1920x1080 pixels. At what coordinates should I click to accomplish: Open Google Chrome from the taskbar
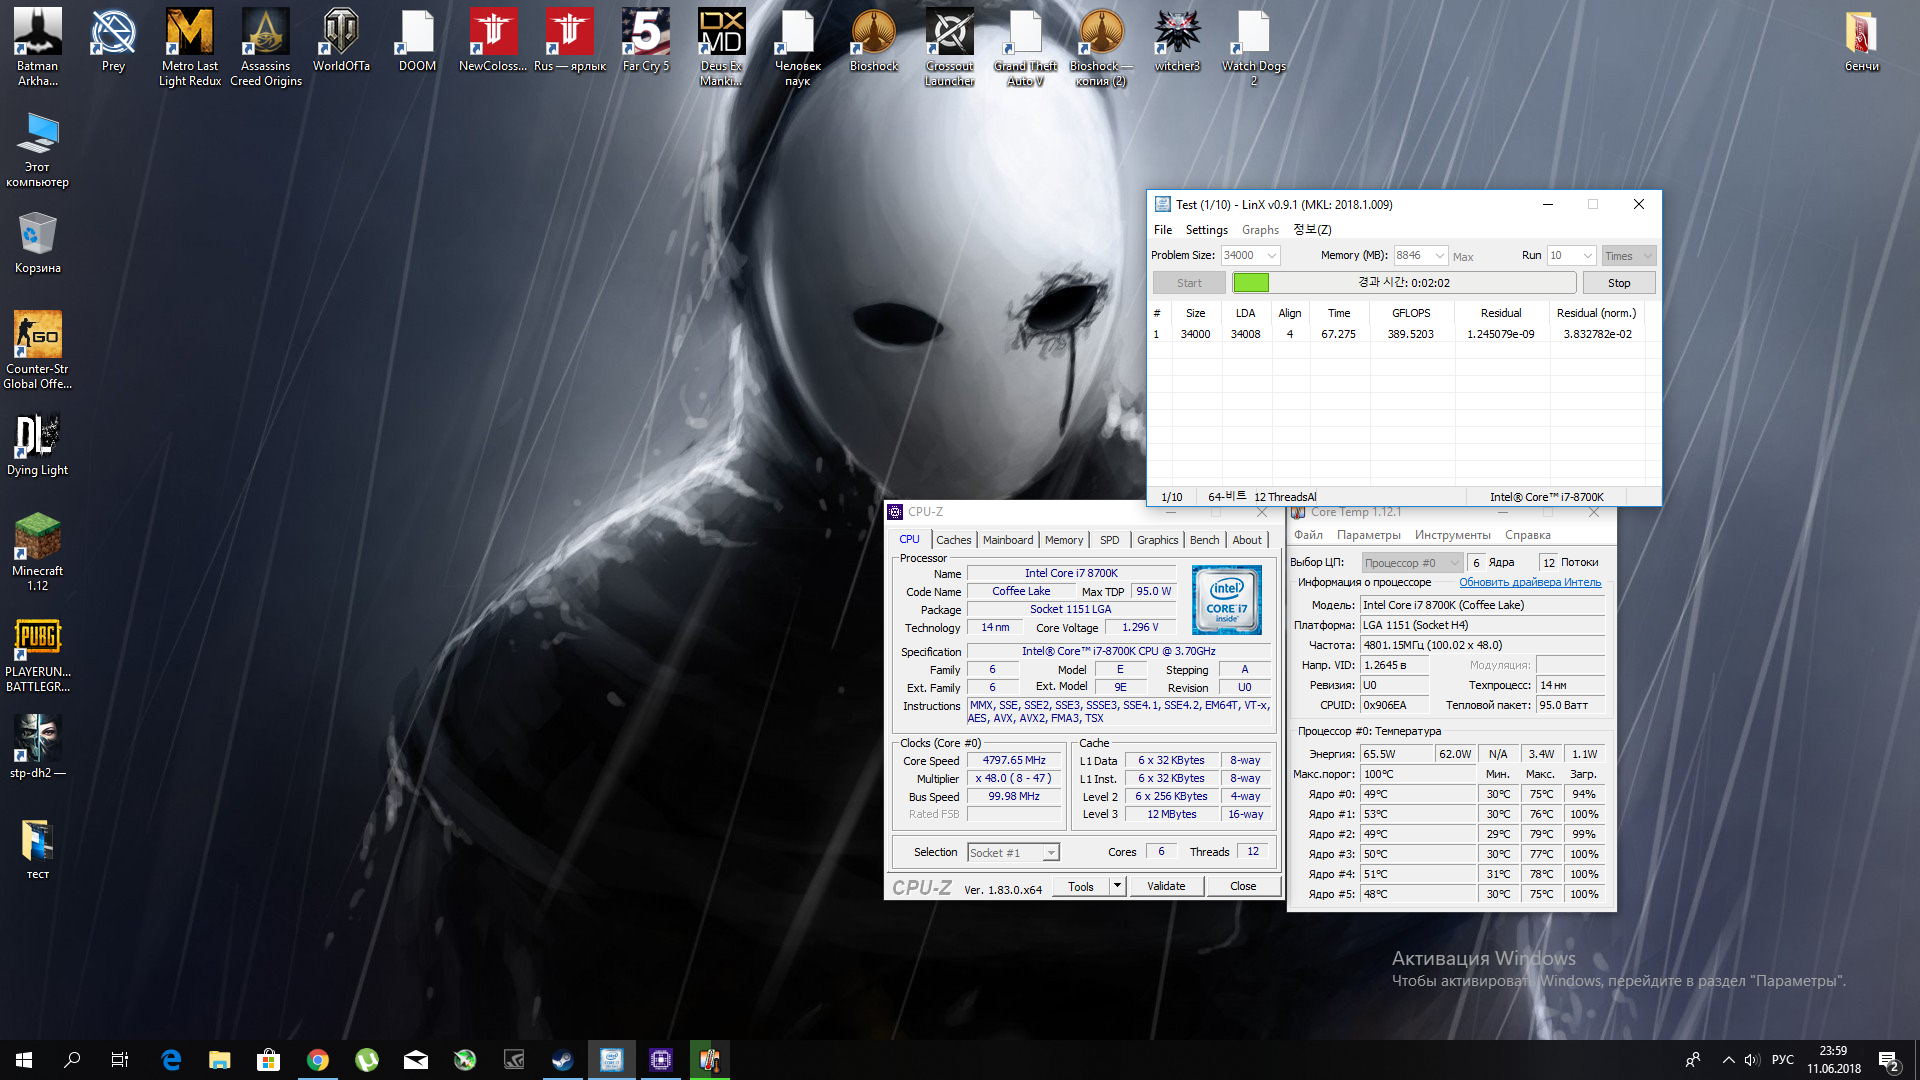tap(318, 1060)
